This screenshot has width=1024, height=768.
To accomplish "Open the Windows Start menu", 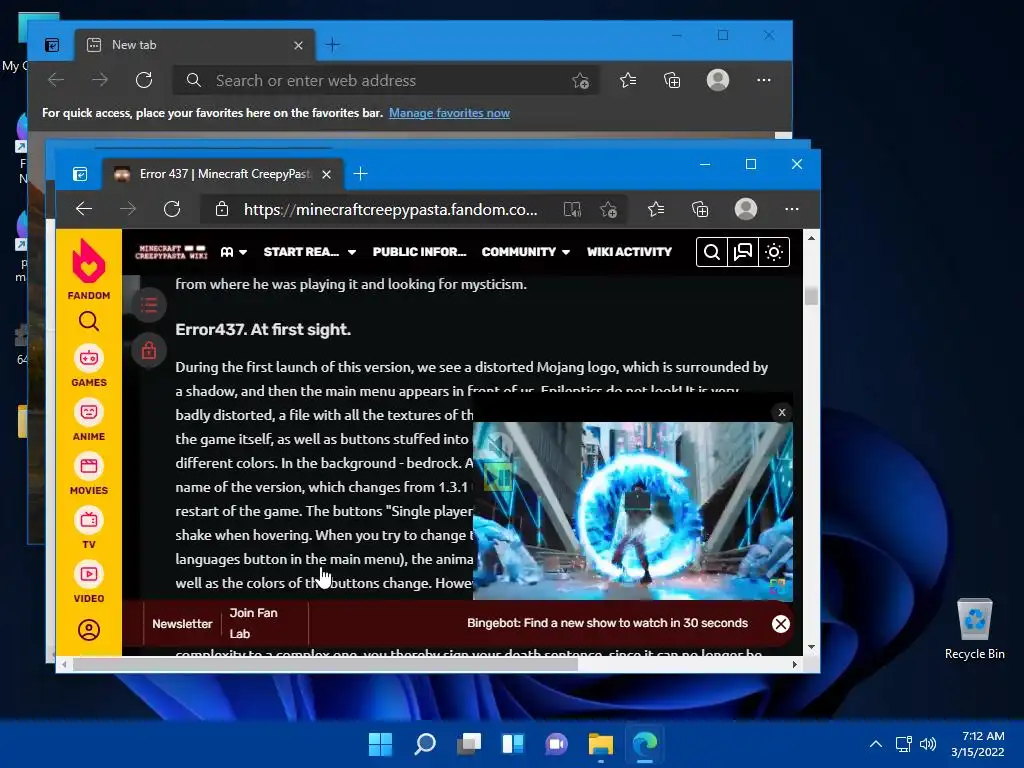I will point(380,744).
